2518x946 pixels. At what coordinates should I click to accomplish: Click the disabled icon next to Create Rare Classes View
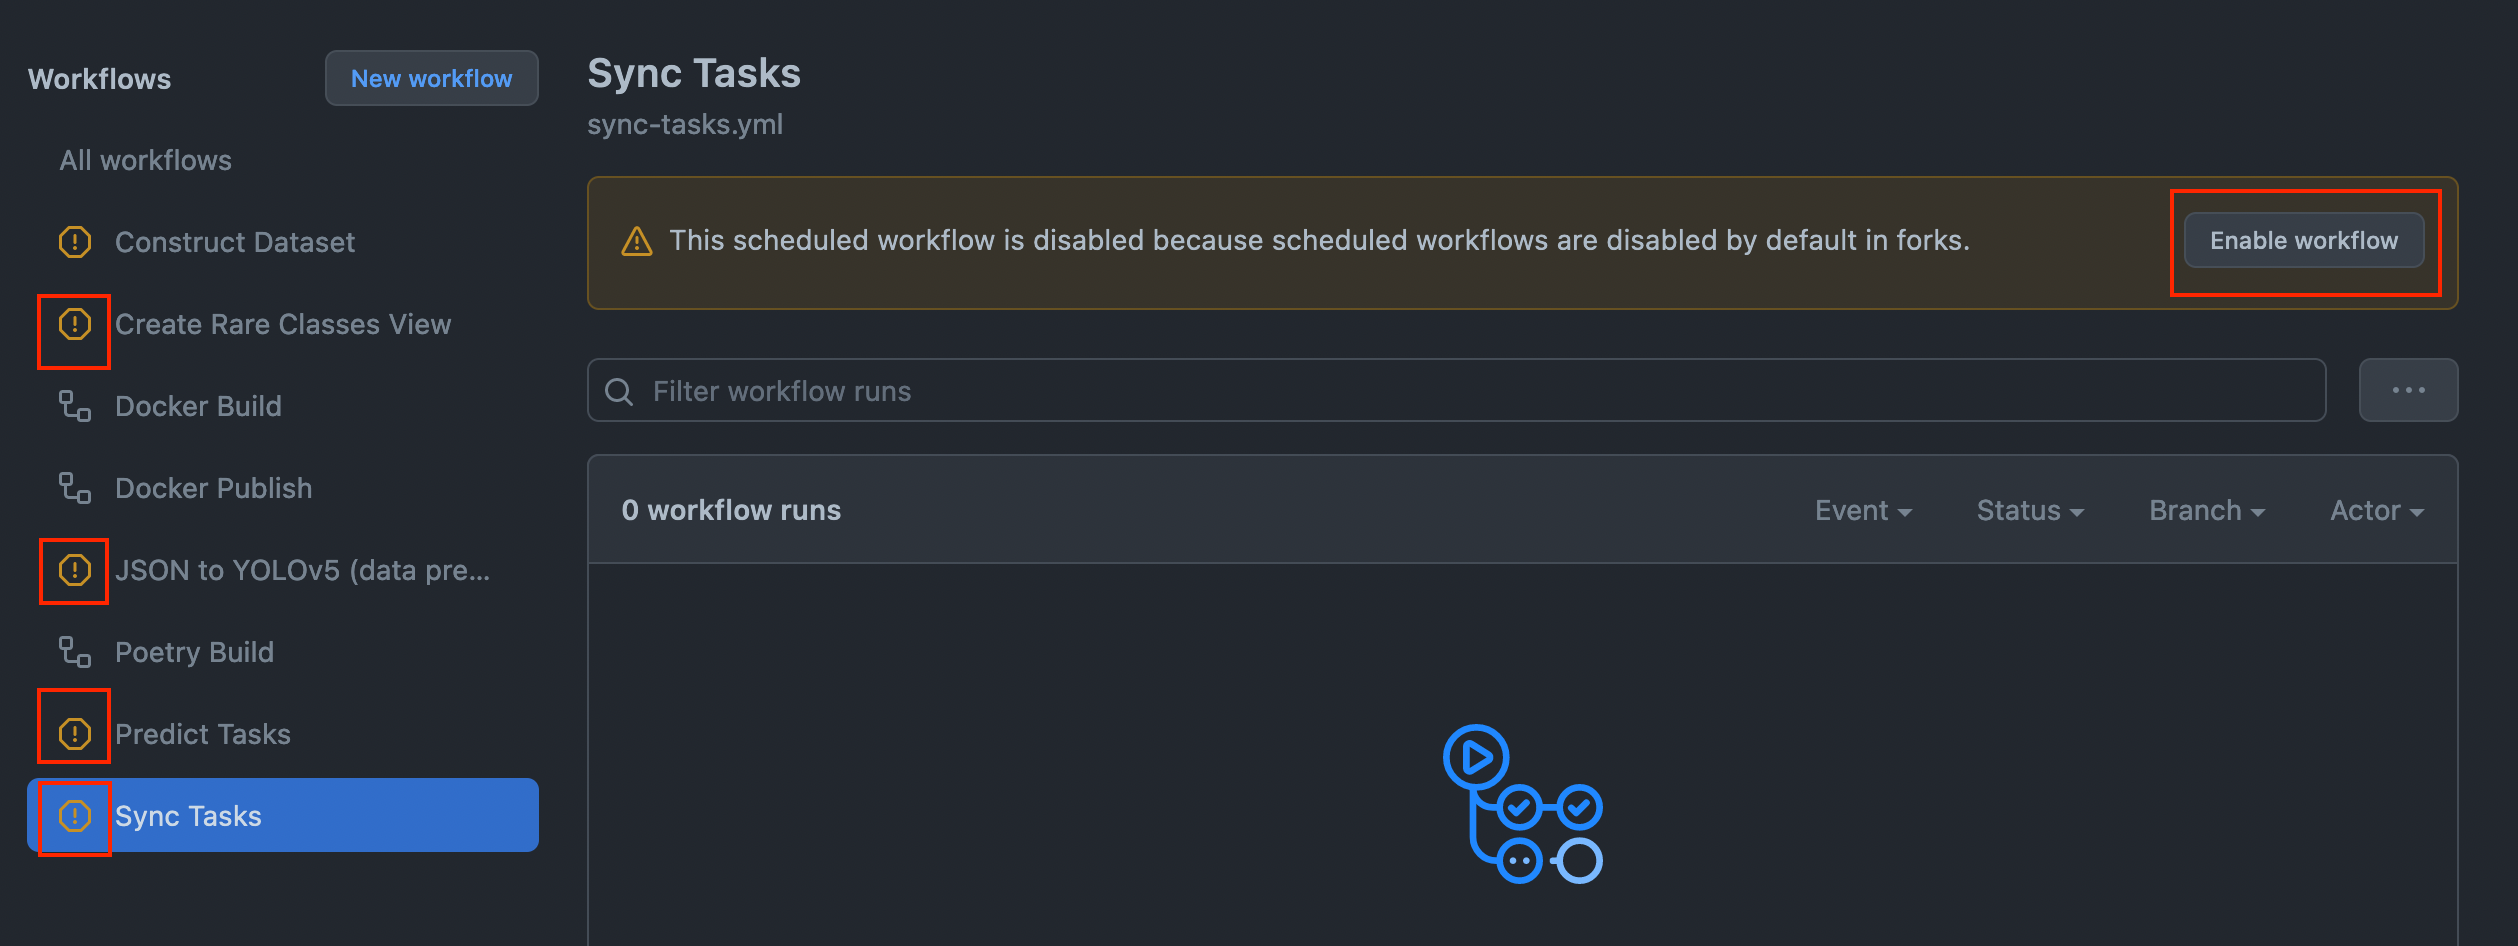click(75, 324)
